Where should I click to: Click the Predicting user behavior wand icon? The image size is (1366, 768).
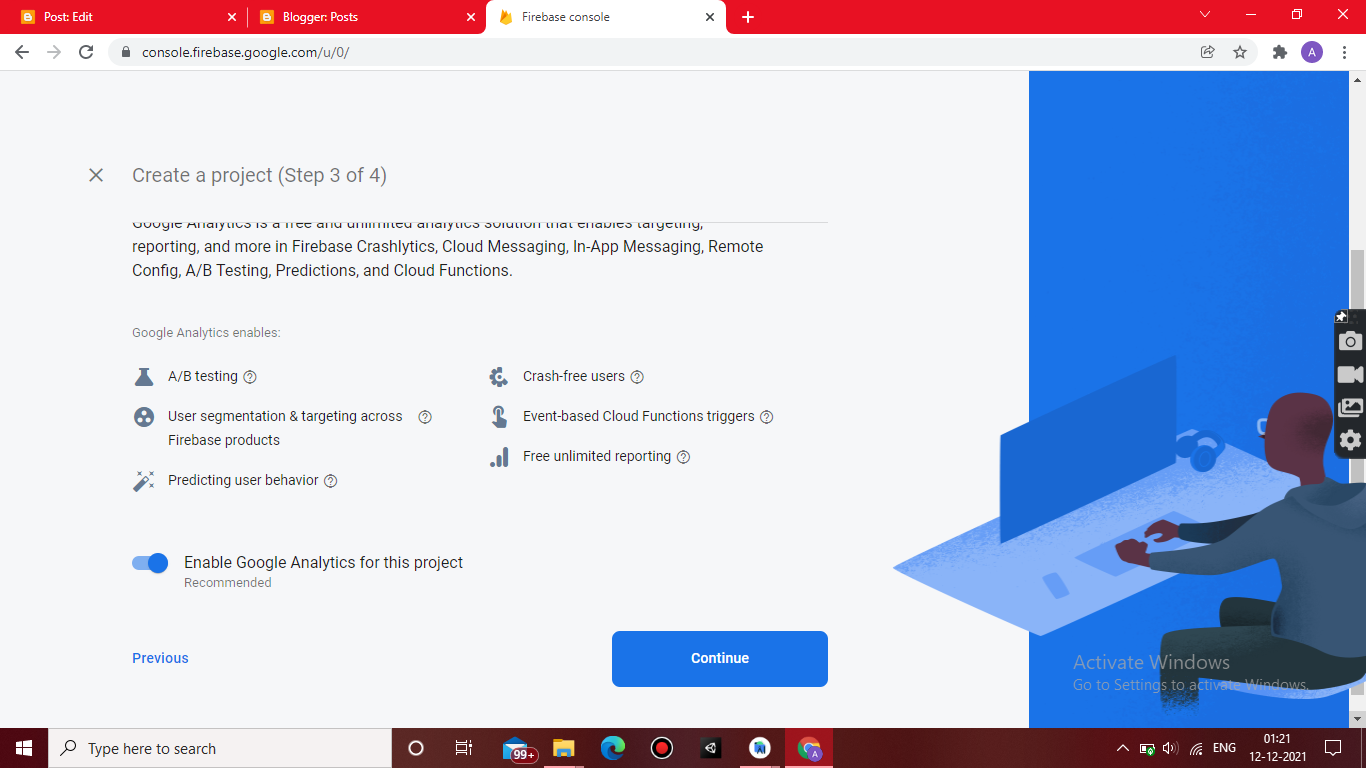click(144, 481)
